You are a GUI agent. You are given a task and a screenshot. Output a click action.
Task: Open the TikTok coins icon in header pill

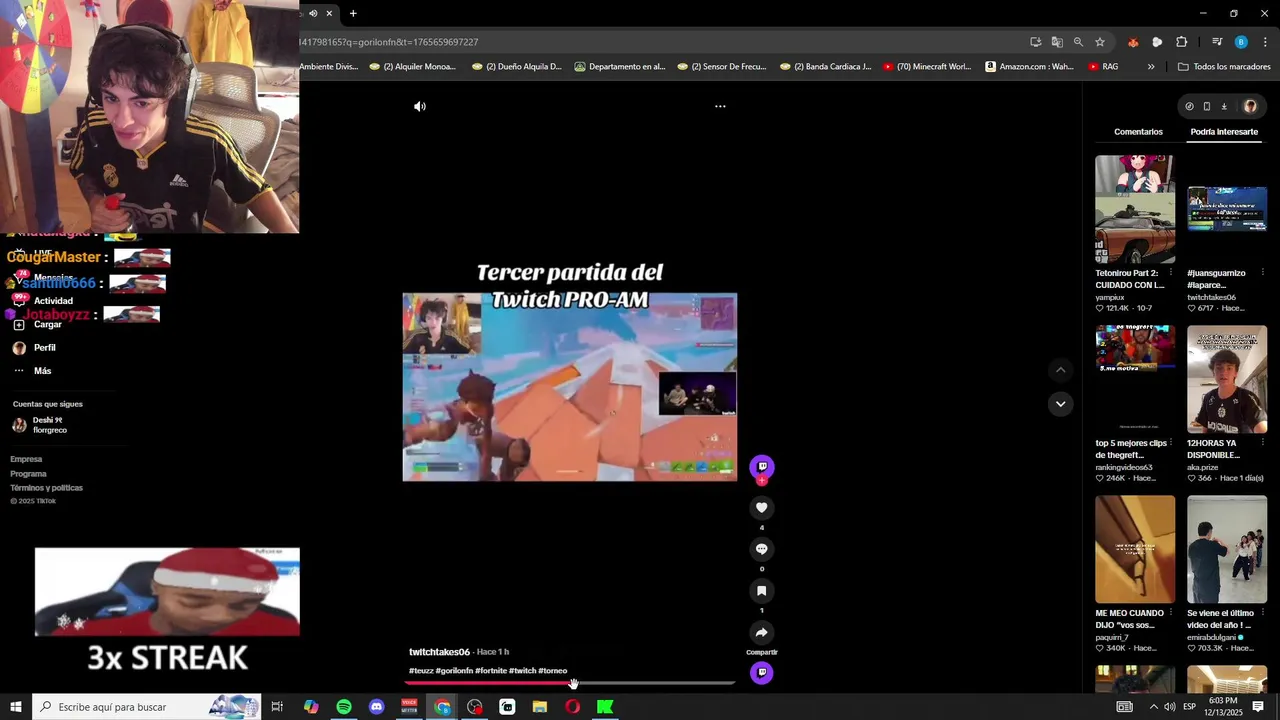pos(1189,106)
